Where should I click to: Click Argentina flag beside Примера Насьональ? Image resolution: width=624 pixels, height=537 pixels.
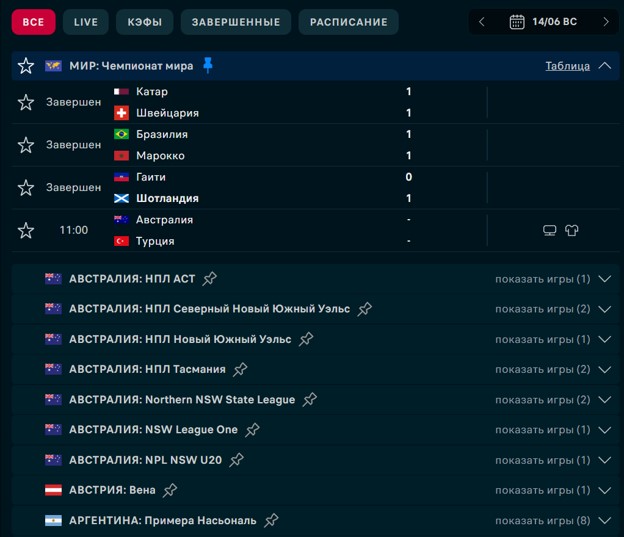pos(53,520)
